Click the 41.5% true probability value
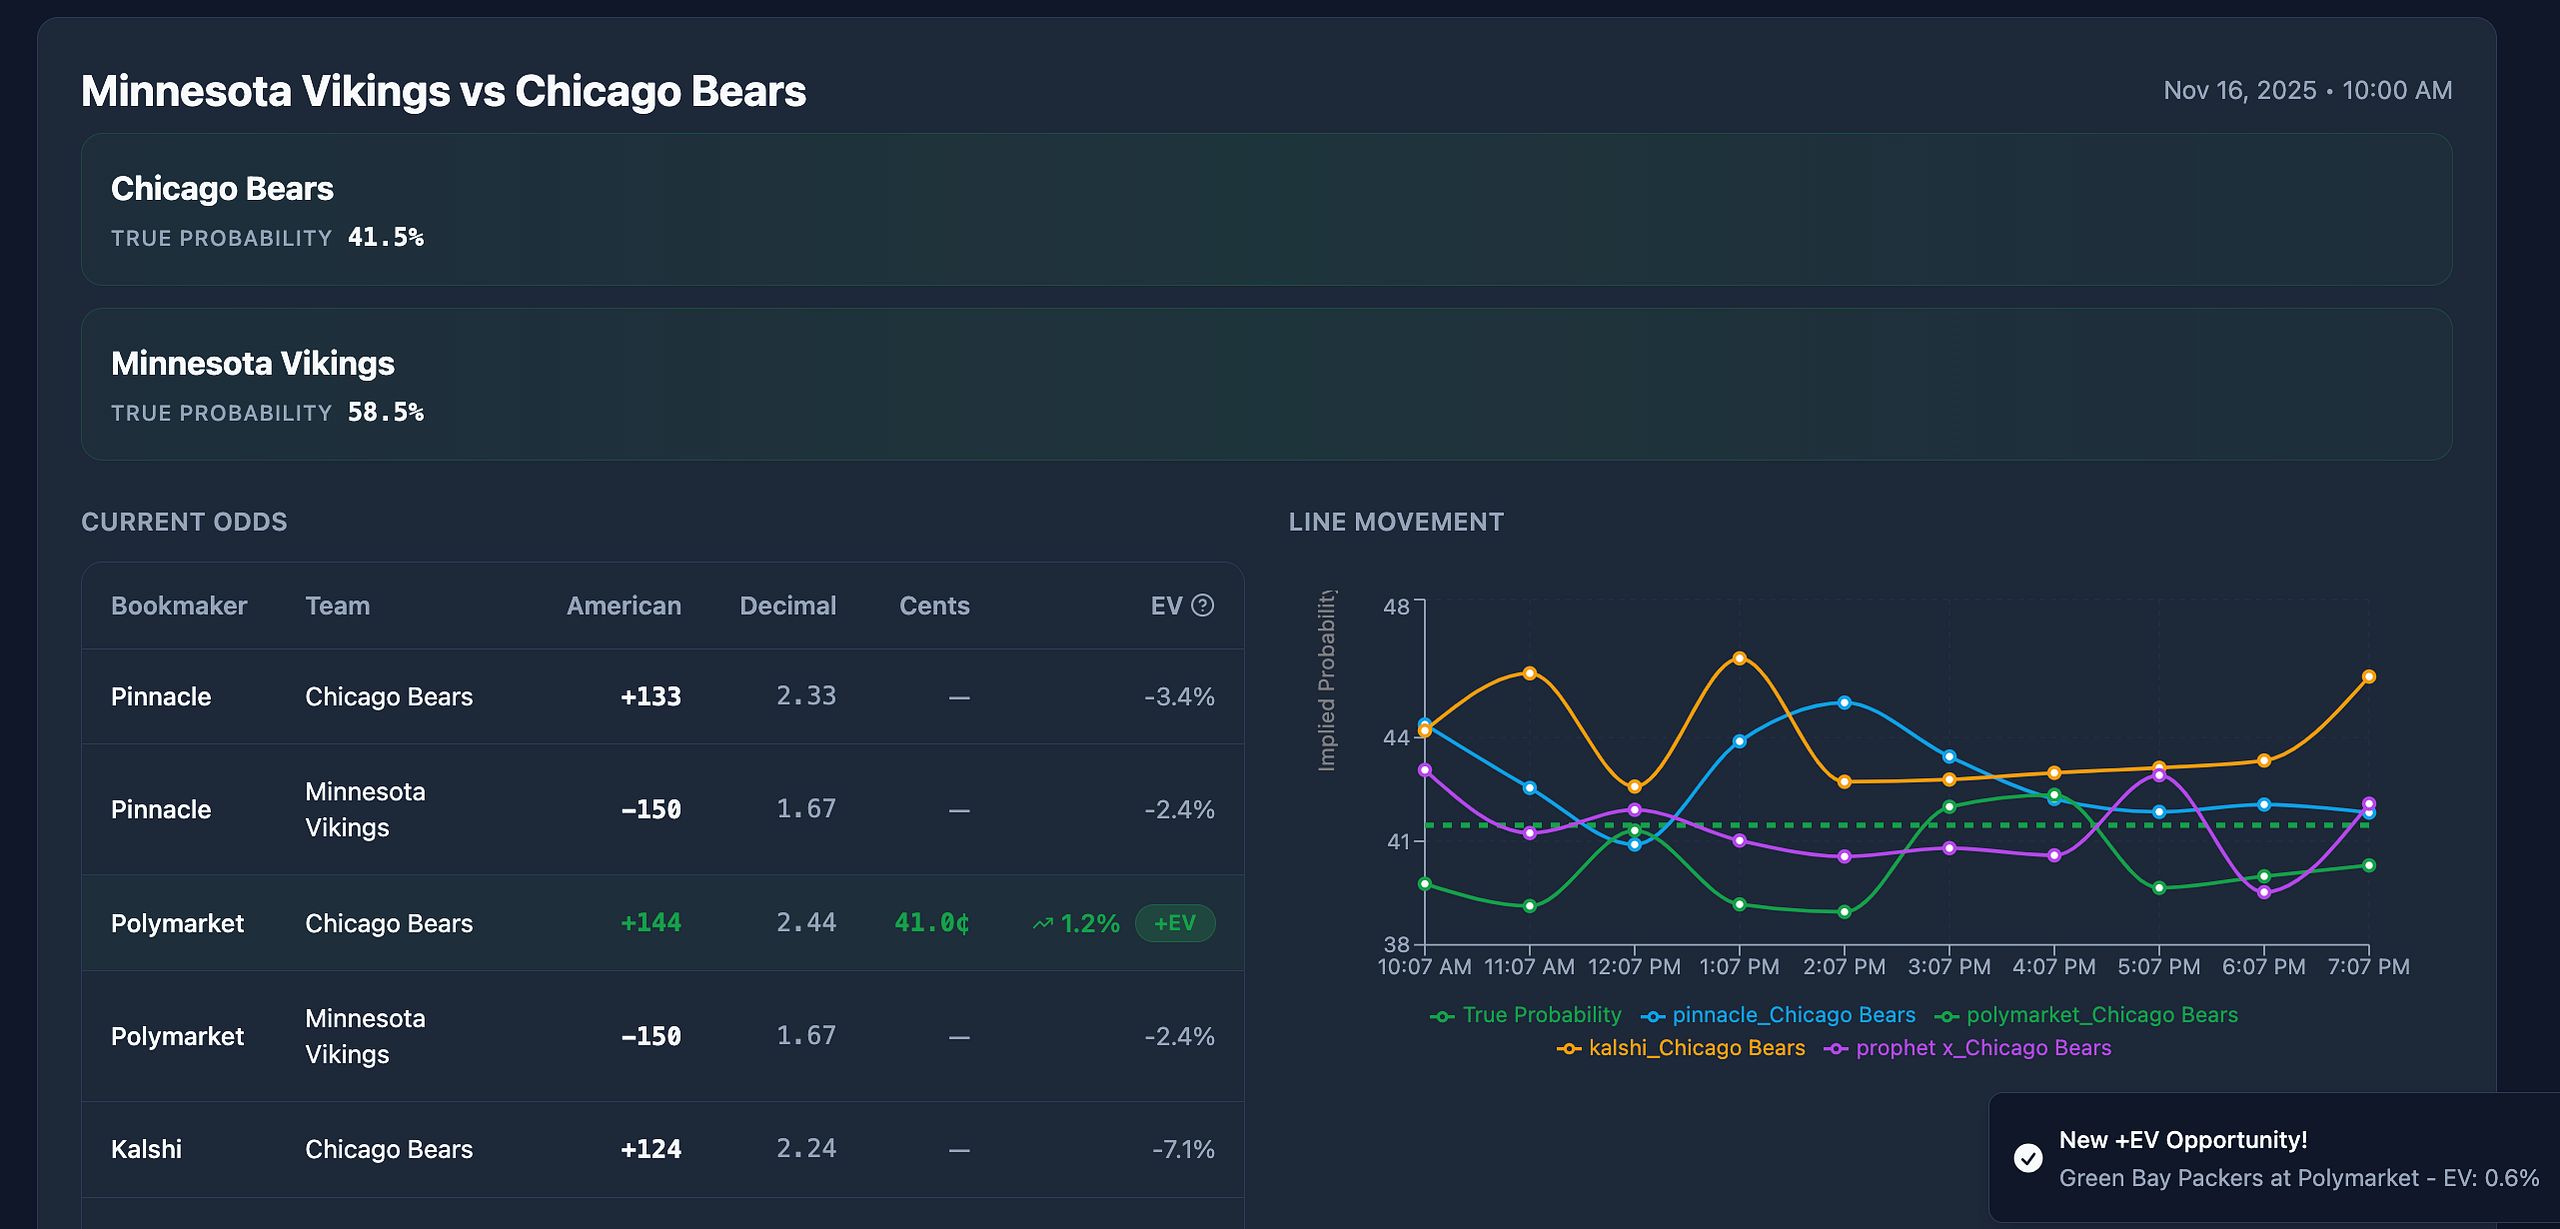This screenshot has width=2560, height=1229. click(x=386, y=237)
